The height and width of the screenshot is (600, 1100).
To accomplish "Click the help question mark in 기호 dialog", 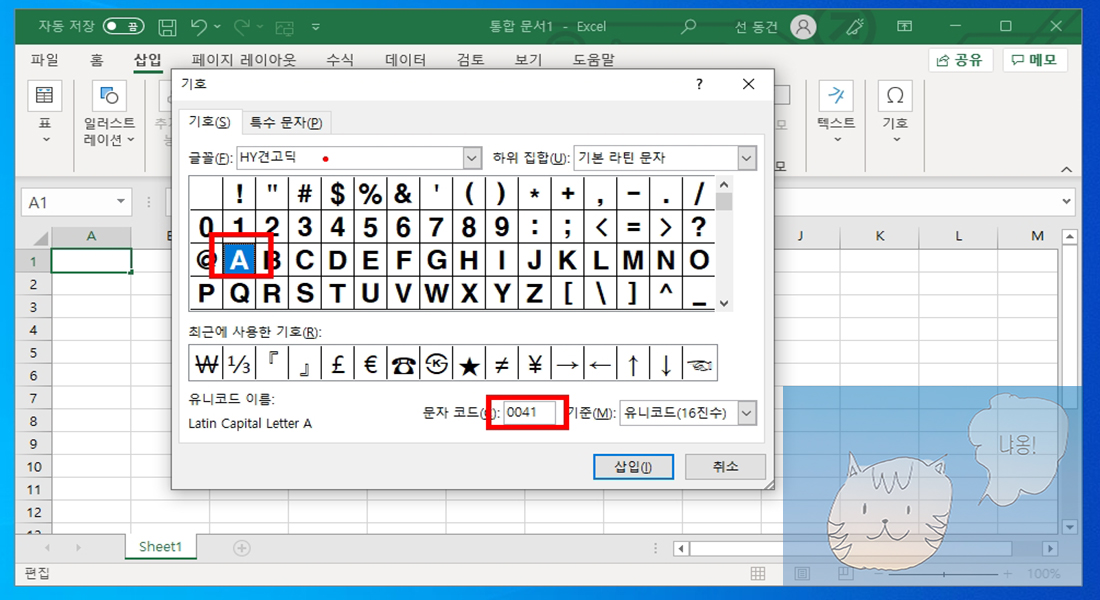I will pos(699,84).
